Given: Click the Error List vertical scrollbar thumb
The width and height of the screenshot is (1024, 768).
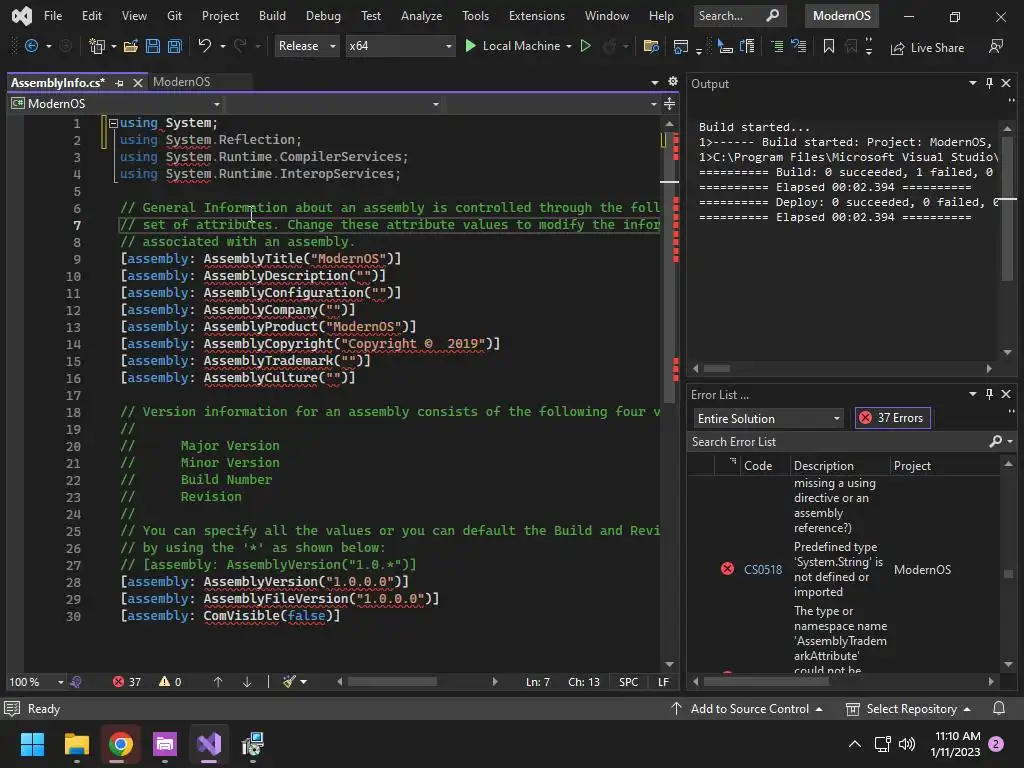Looking at the screenshot, I should pos(1008,574).
